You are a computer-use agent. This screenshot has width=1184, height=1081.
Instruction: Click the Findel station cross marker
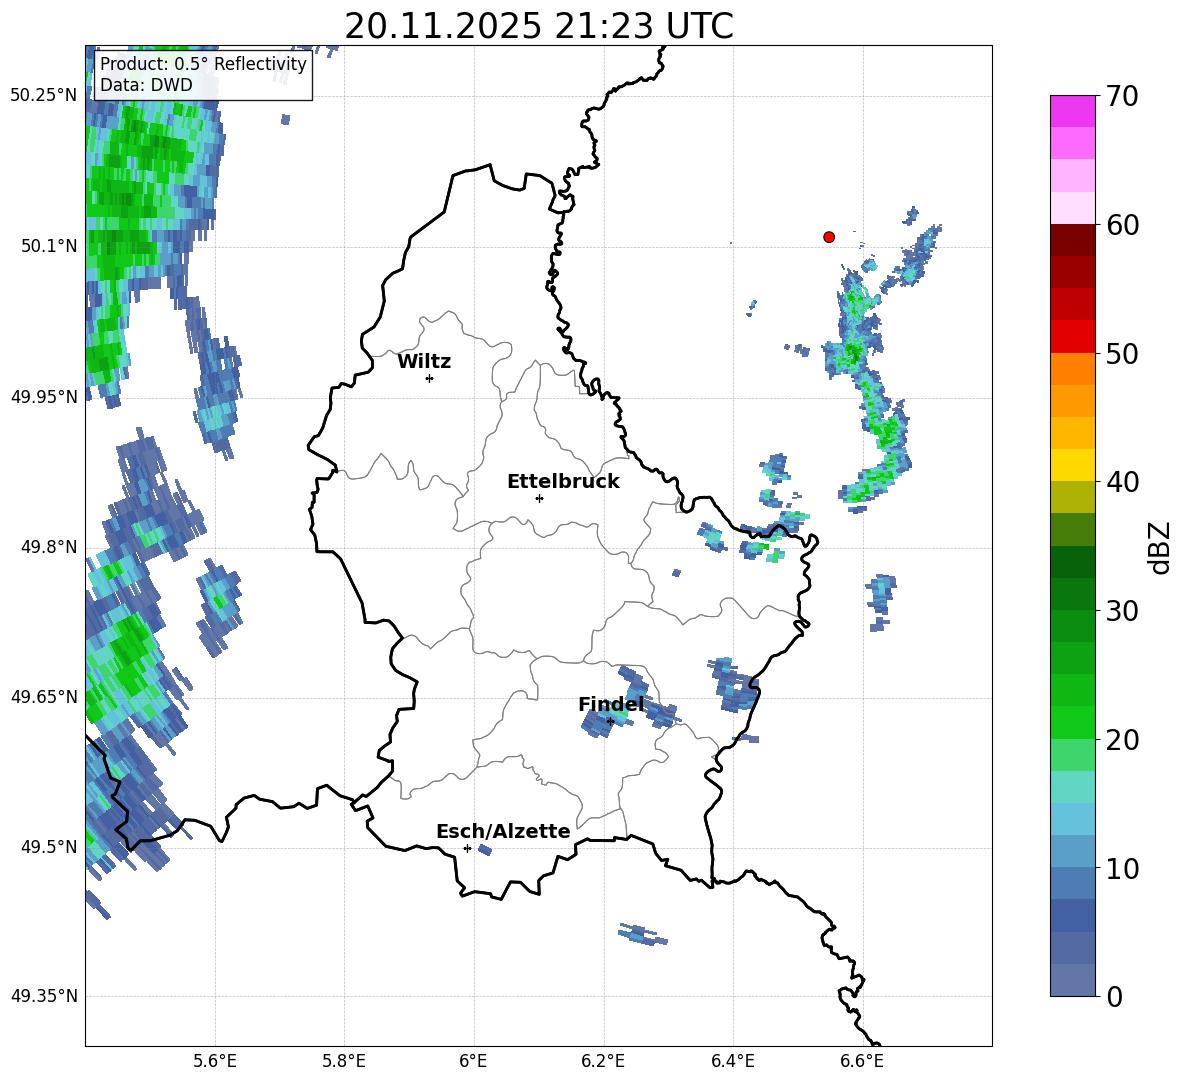610,722
